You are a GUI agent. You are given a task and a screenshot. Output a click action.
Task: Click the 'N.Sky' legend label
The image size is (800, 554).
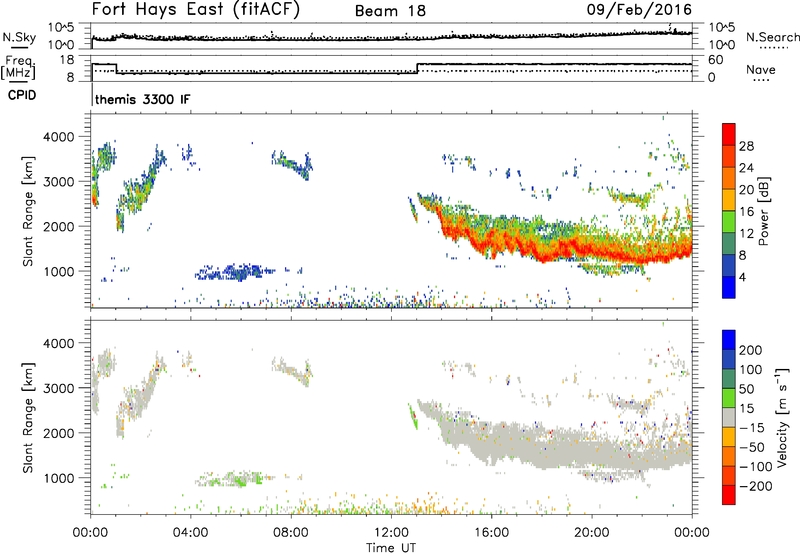click(x=19, y=37)
